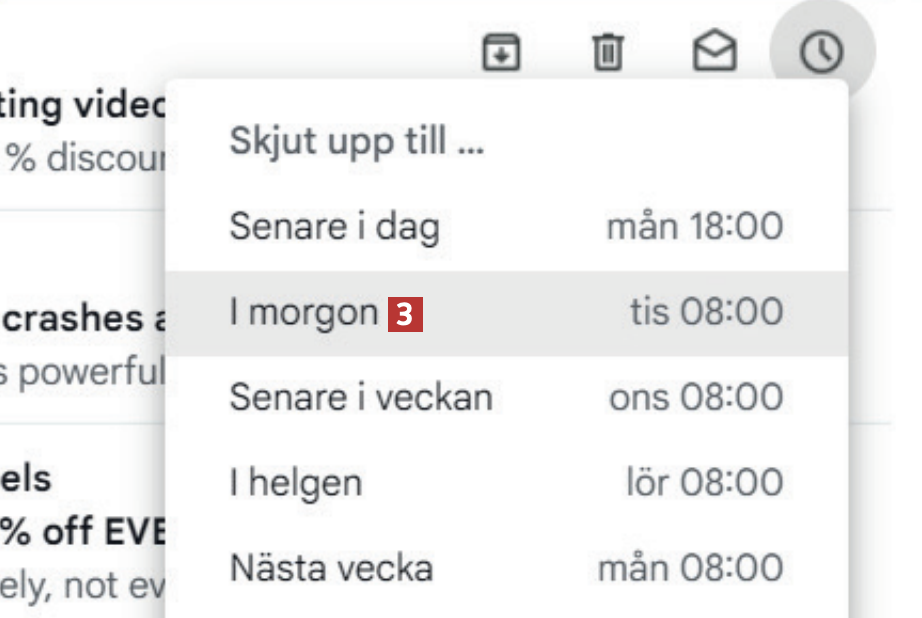Click the "Skjut upp till ..." menu header
The height and width of the screenshot is (618, 922).
point(357,142)
